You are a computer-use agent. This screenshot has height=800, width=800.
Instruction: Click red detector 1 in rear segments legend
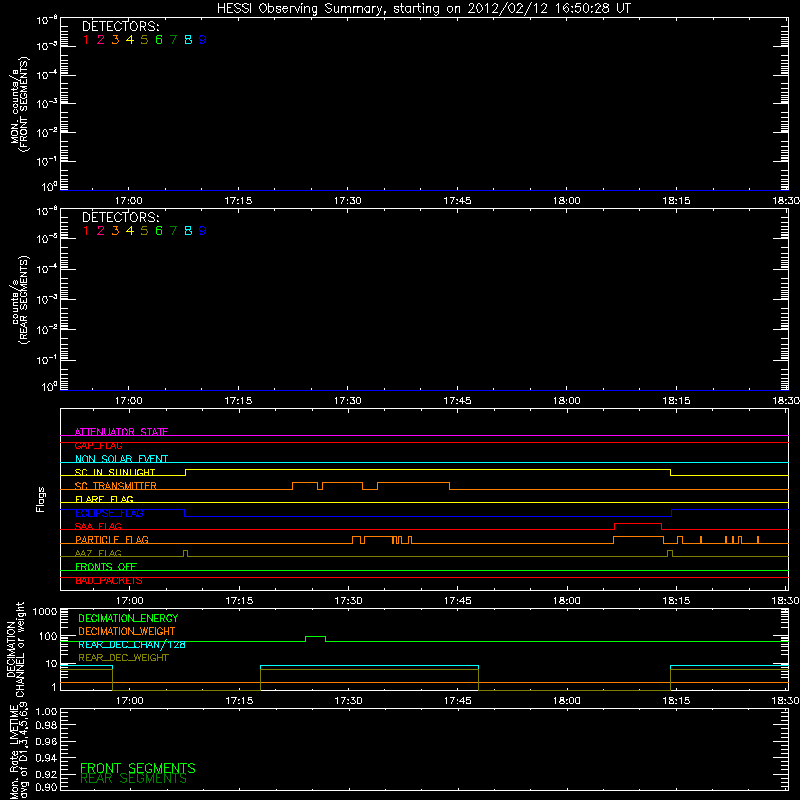86,231
